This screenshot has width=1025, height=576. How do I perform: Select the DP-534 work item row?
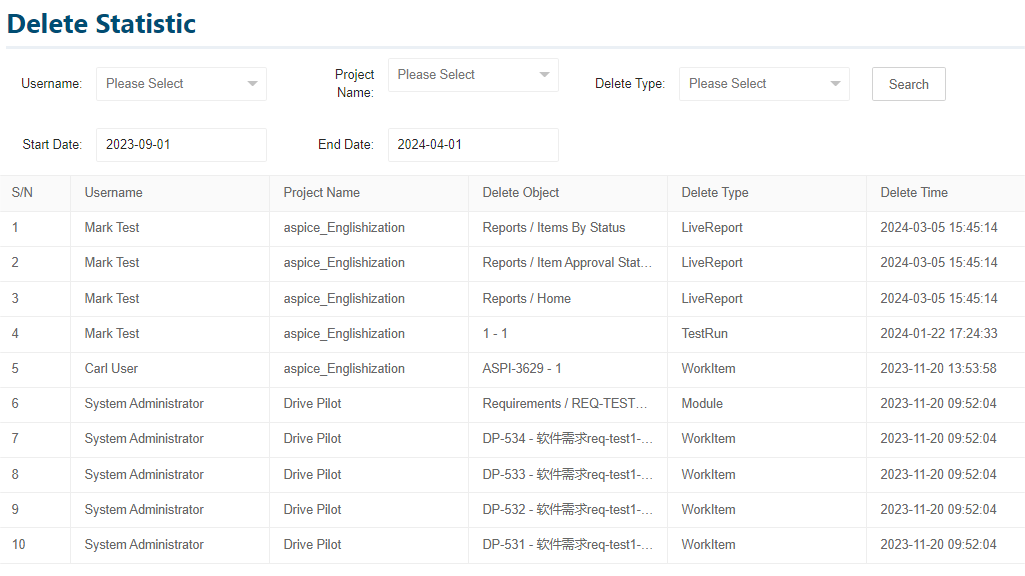coord(512,439)
